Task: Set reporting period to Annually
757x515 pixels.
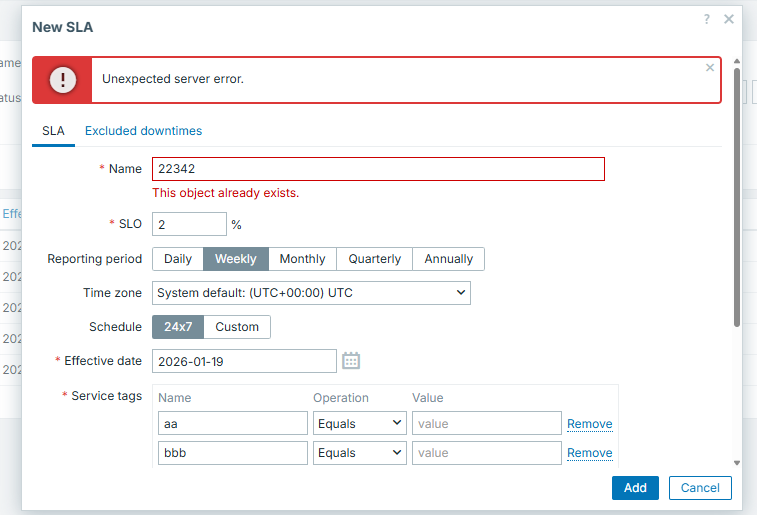Action: (x=448, y=259)
